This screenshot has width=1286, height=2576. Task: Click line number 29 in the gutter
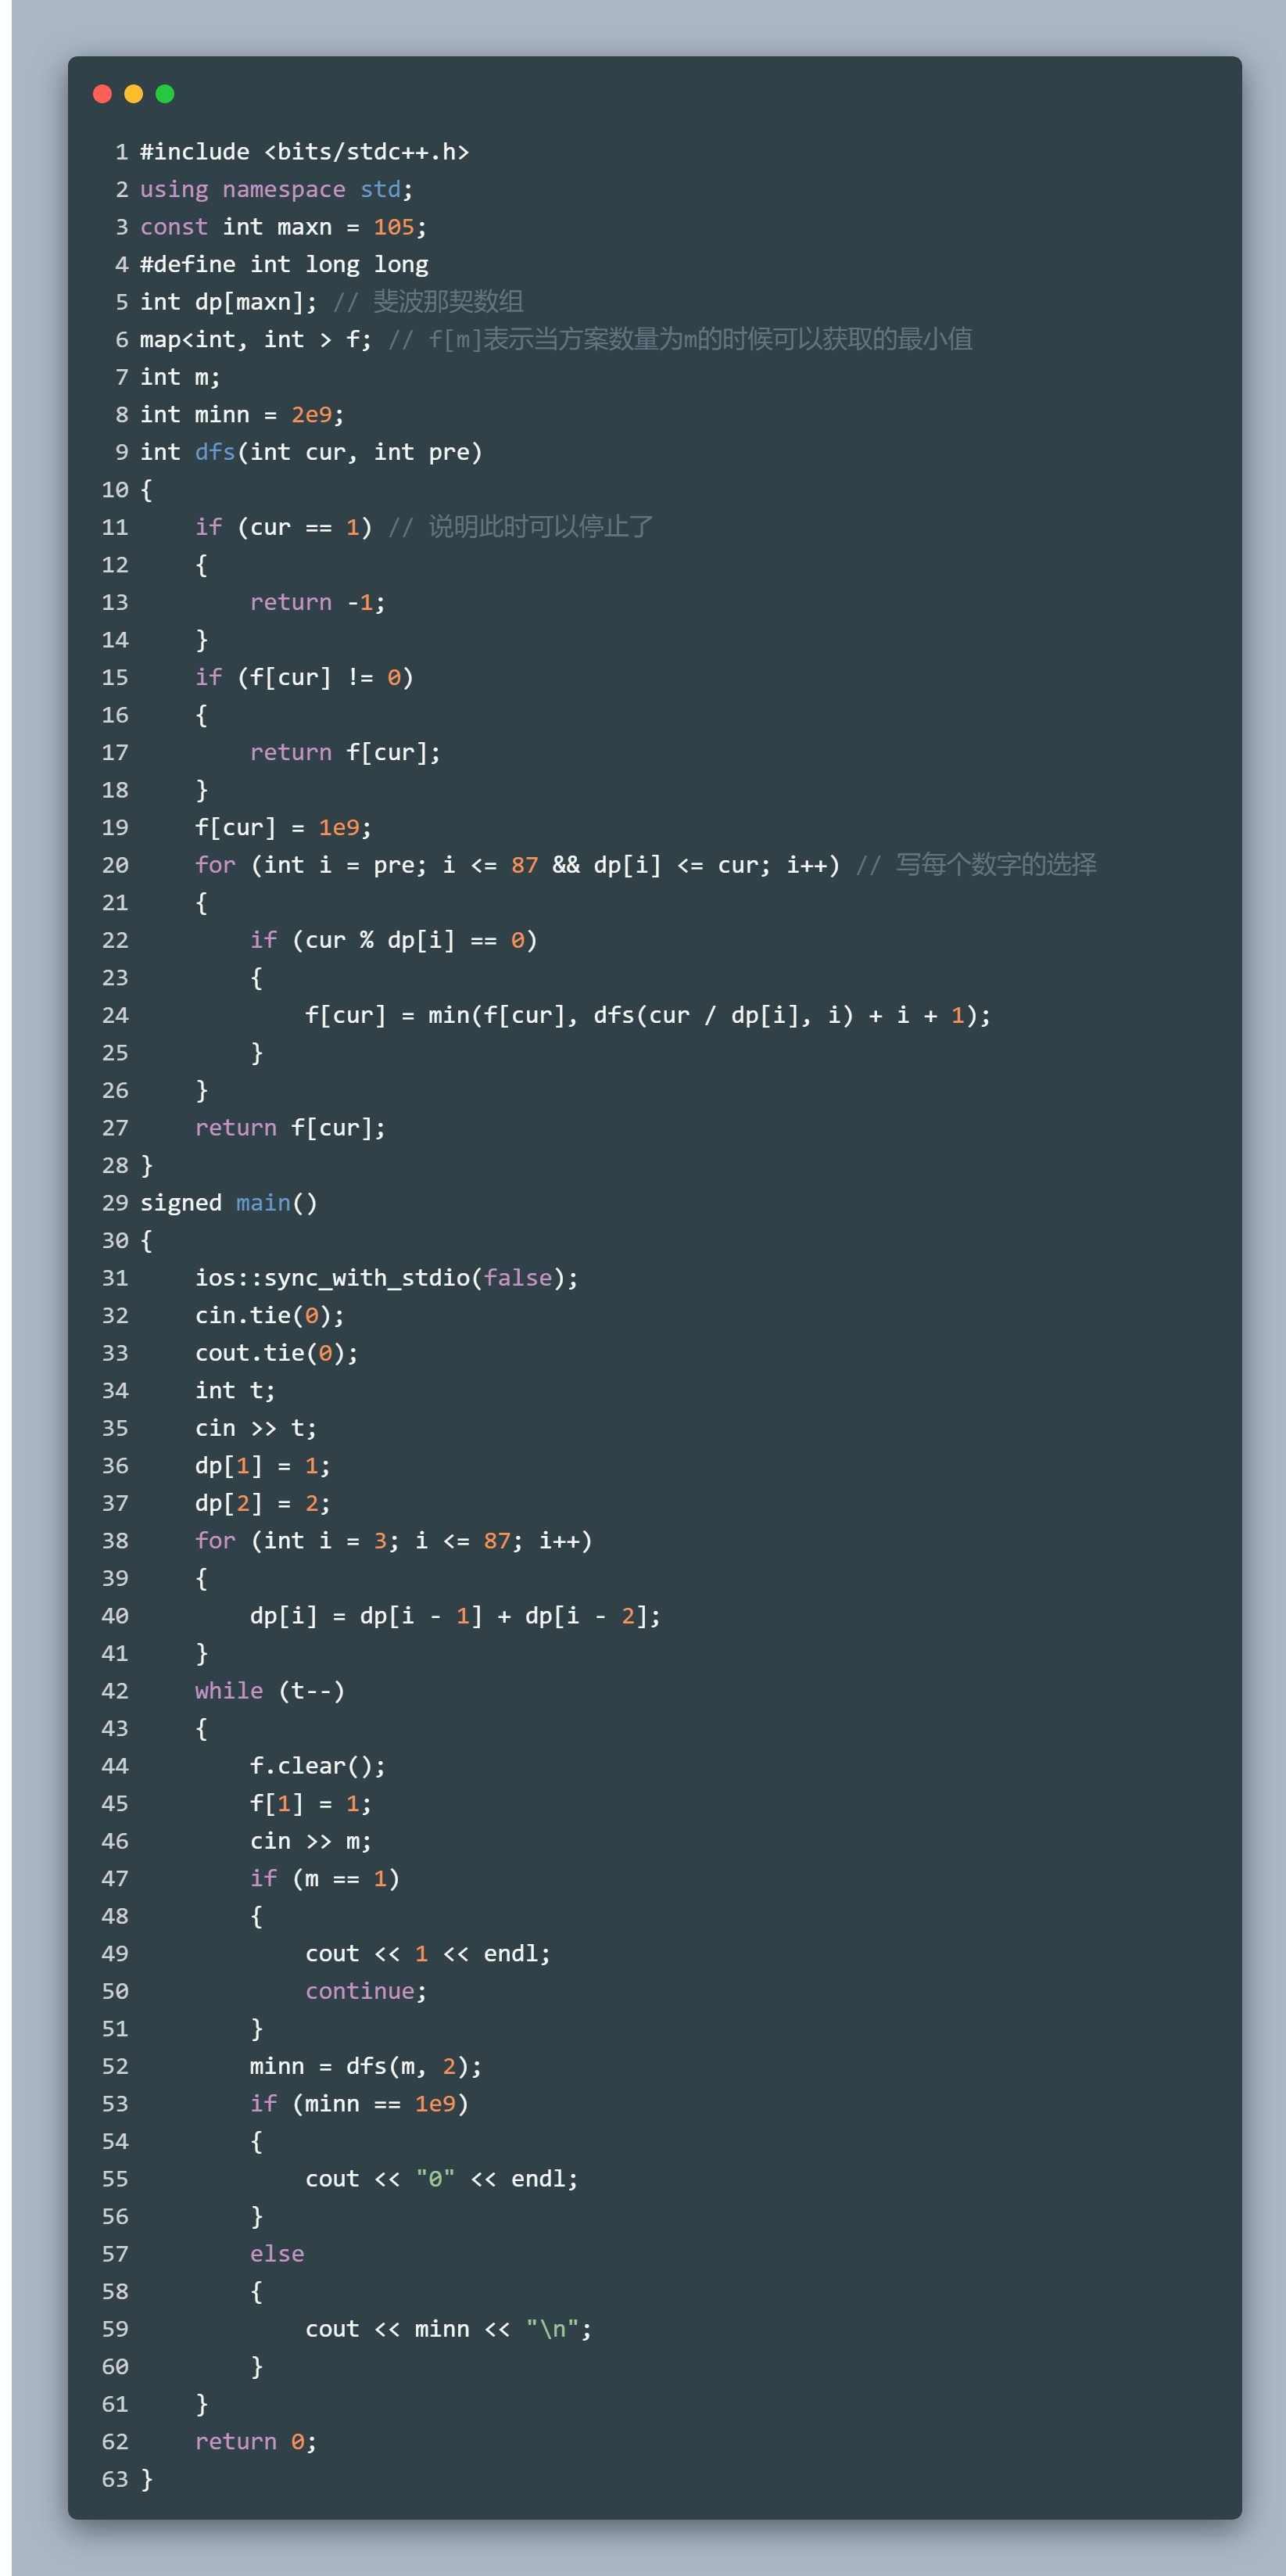[115, 1203]
